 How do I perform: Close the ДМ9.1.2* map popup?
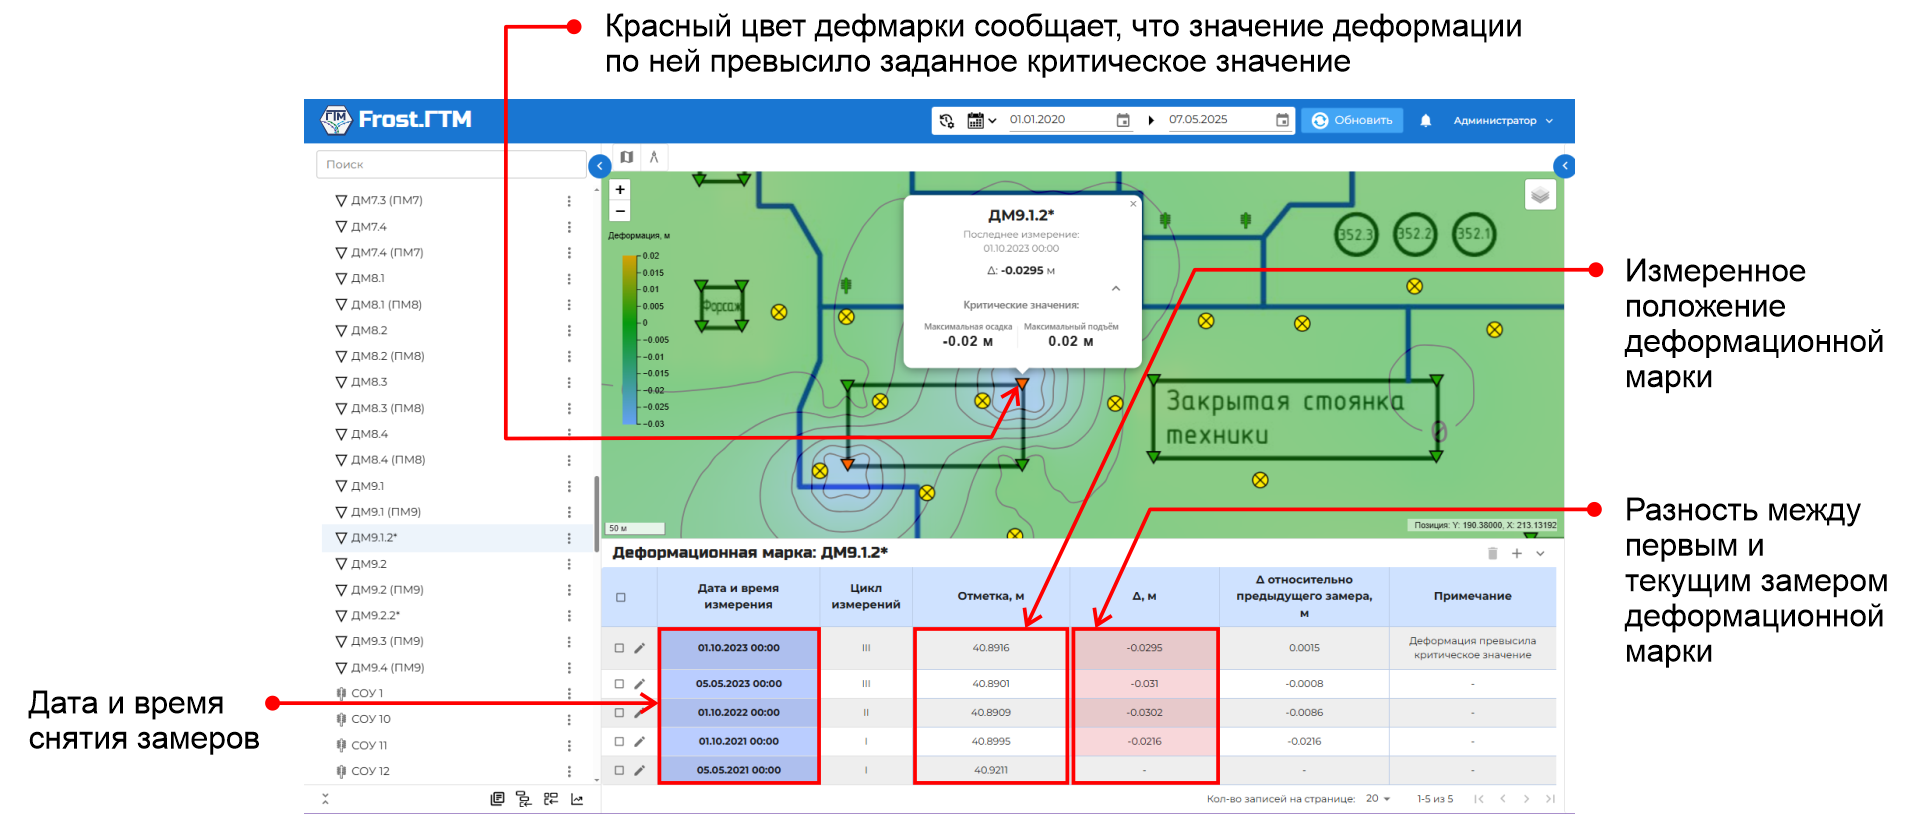(x=1133, y=203)
